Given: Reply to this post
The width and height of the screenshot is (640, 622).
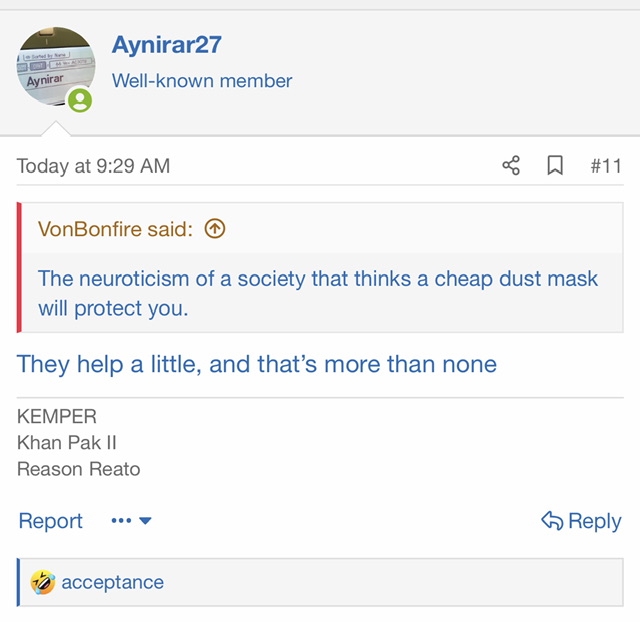Looking at the screenshot, I should (x=581, y=521).
